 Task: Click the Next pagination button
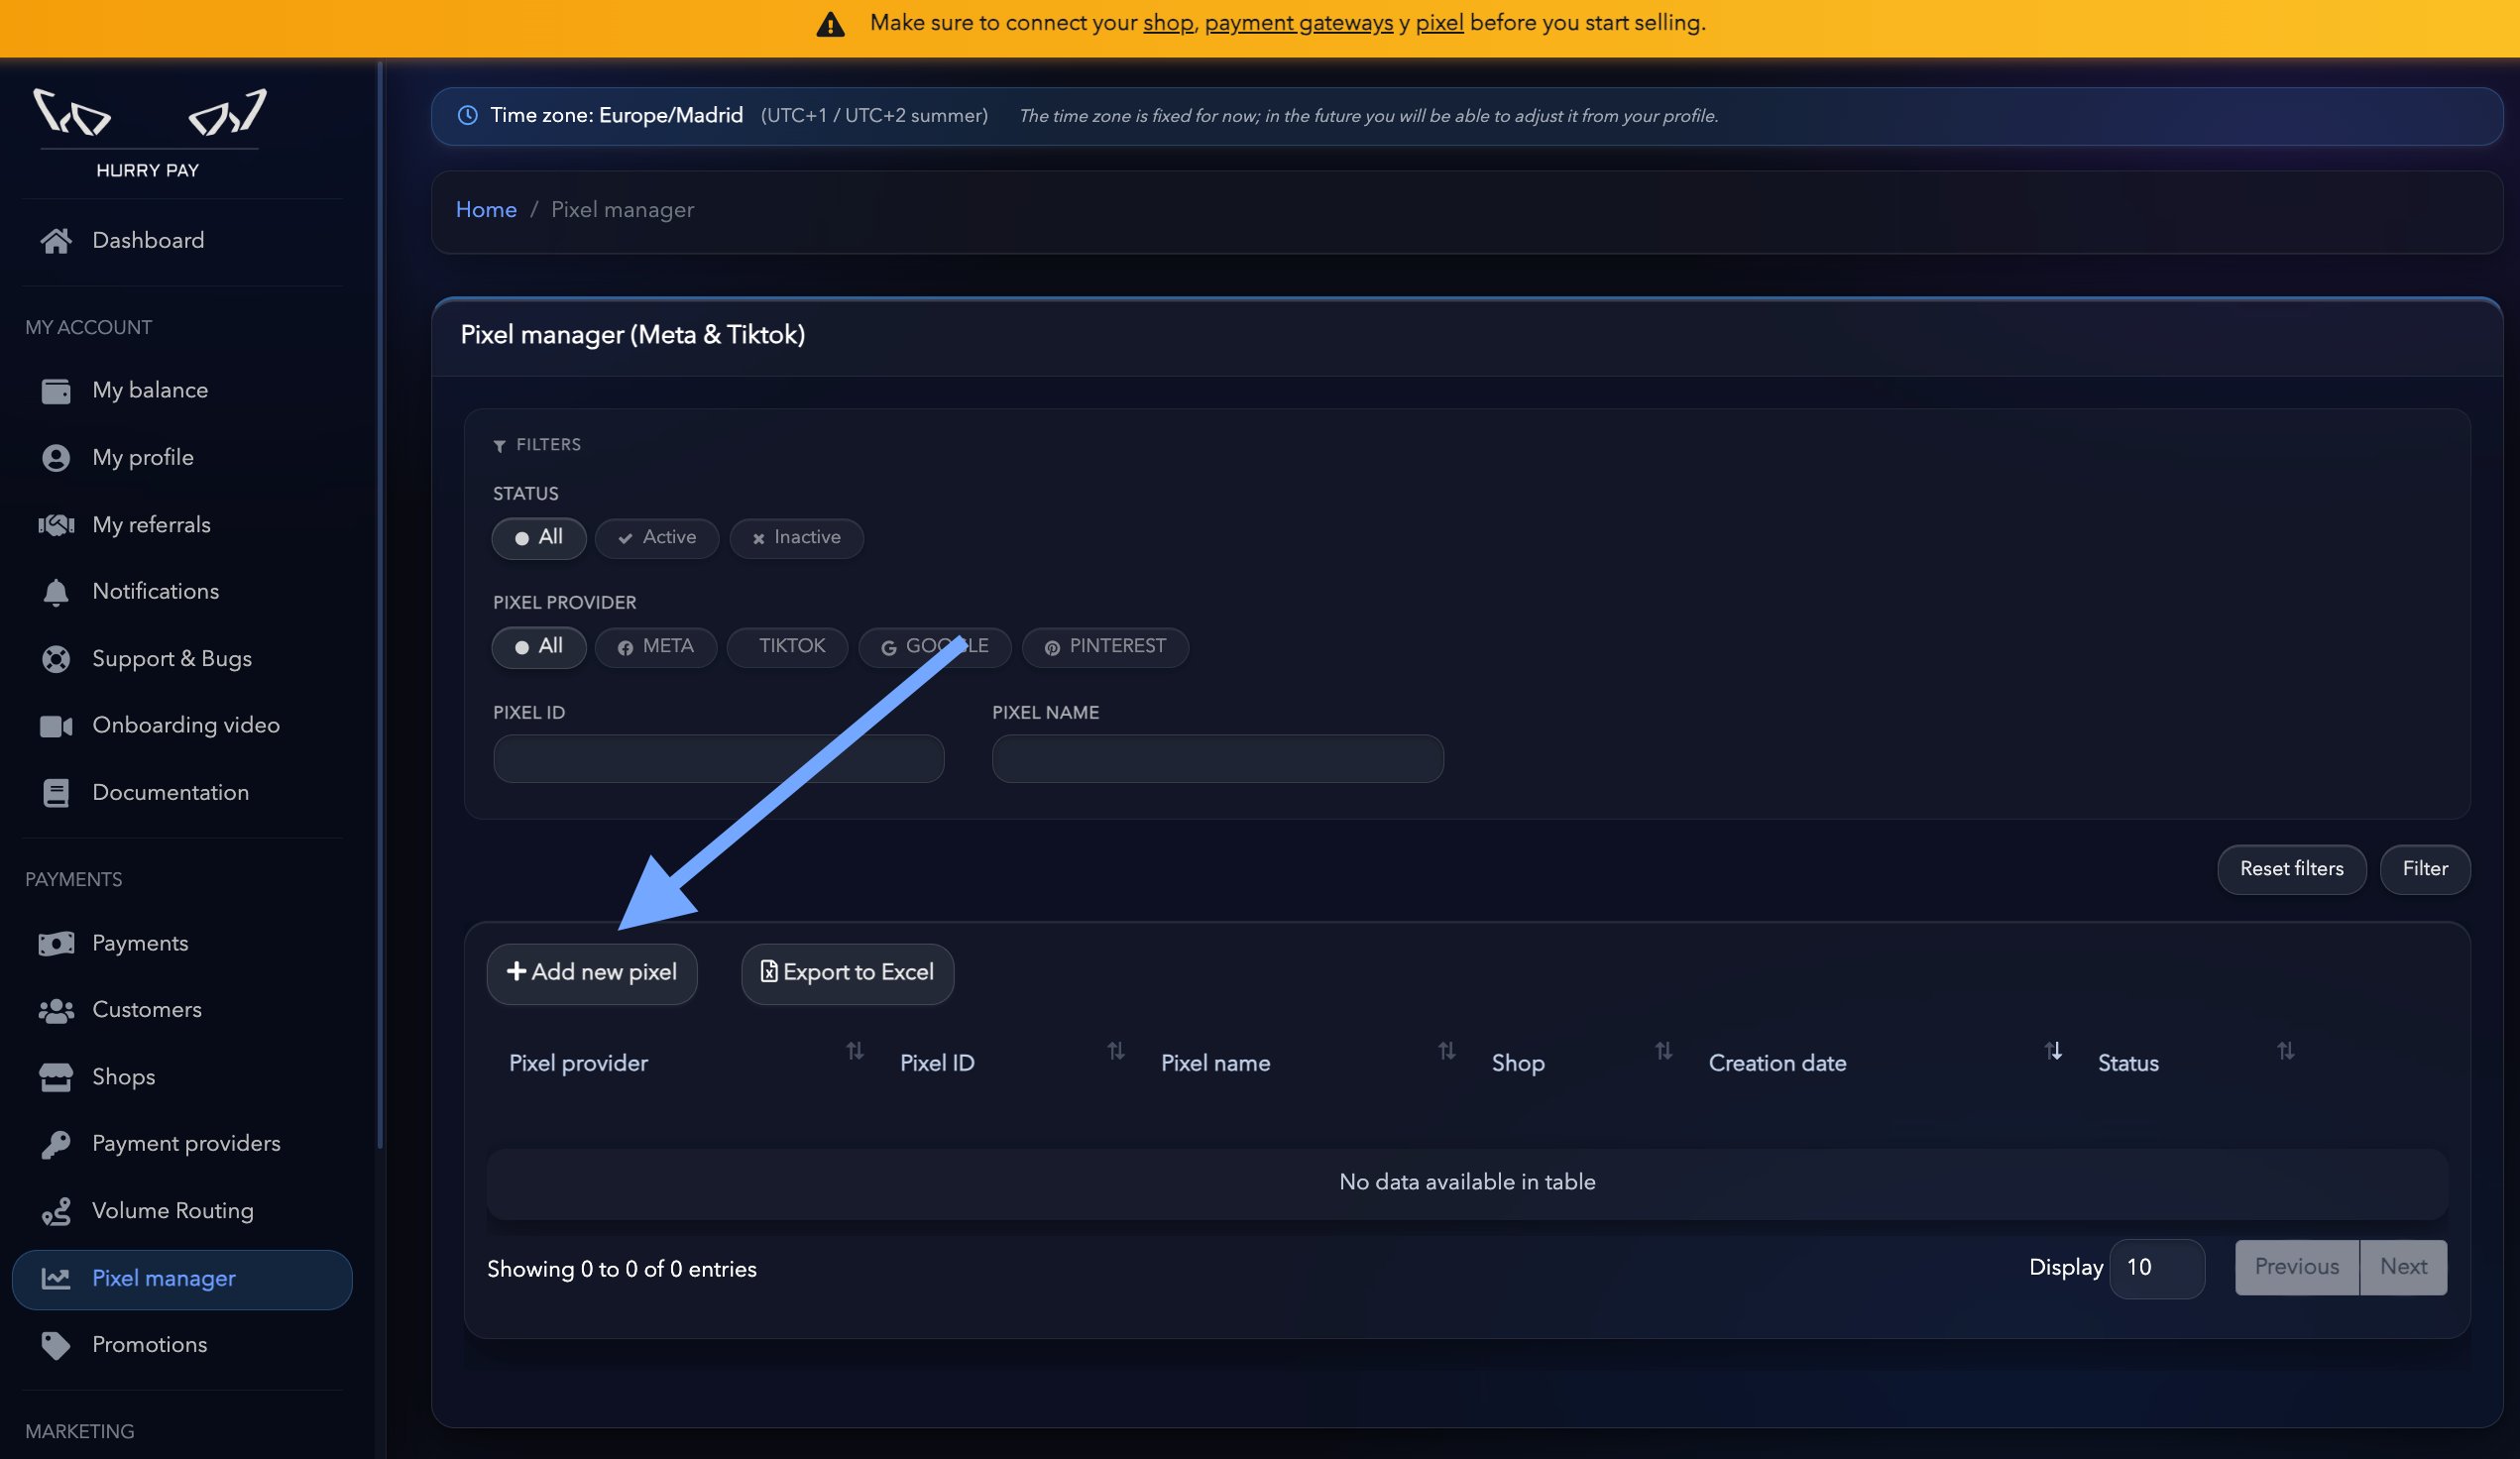(x=2403, y=1268)
